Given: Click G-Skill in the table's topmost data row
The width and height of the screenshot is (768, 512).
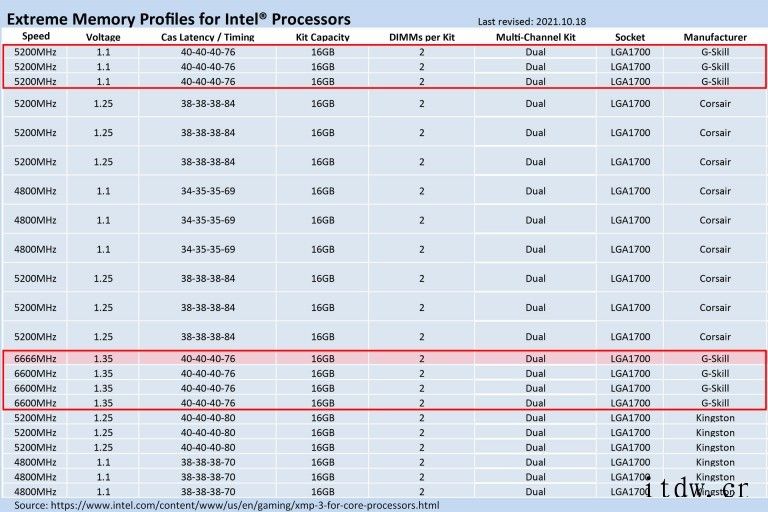Looking at the screenshot, I should pos(715,52).
